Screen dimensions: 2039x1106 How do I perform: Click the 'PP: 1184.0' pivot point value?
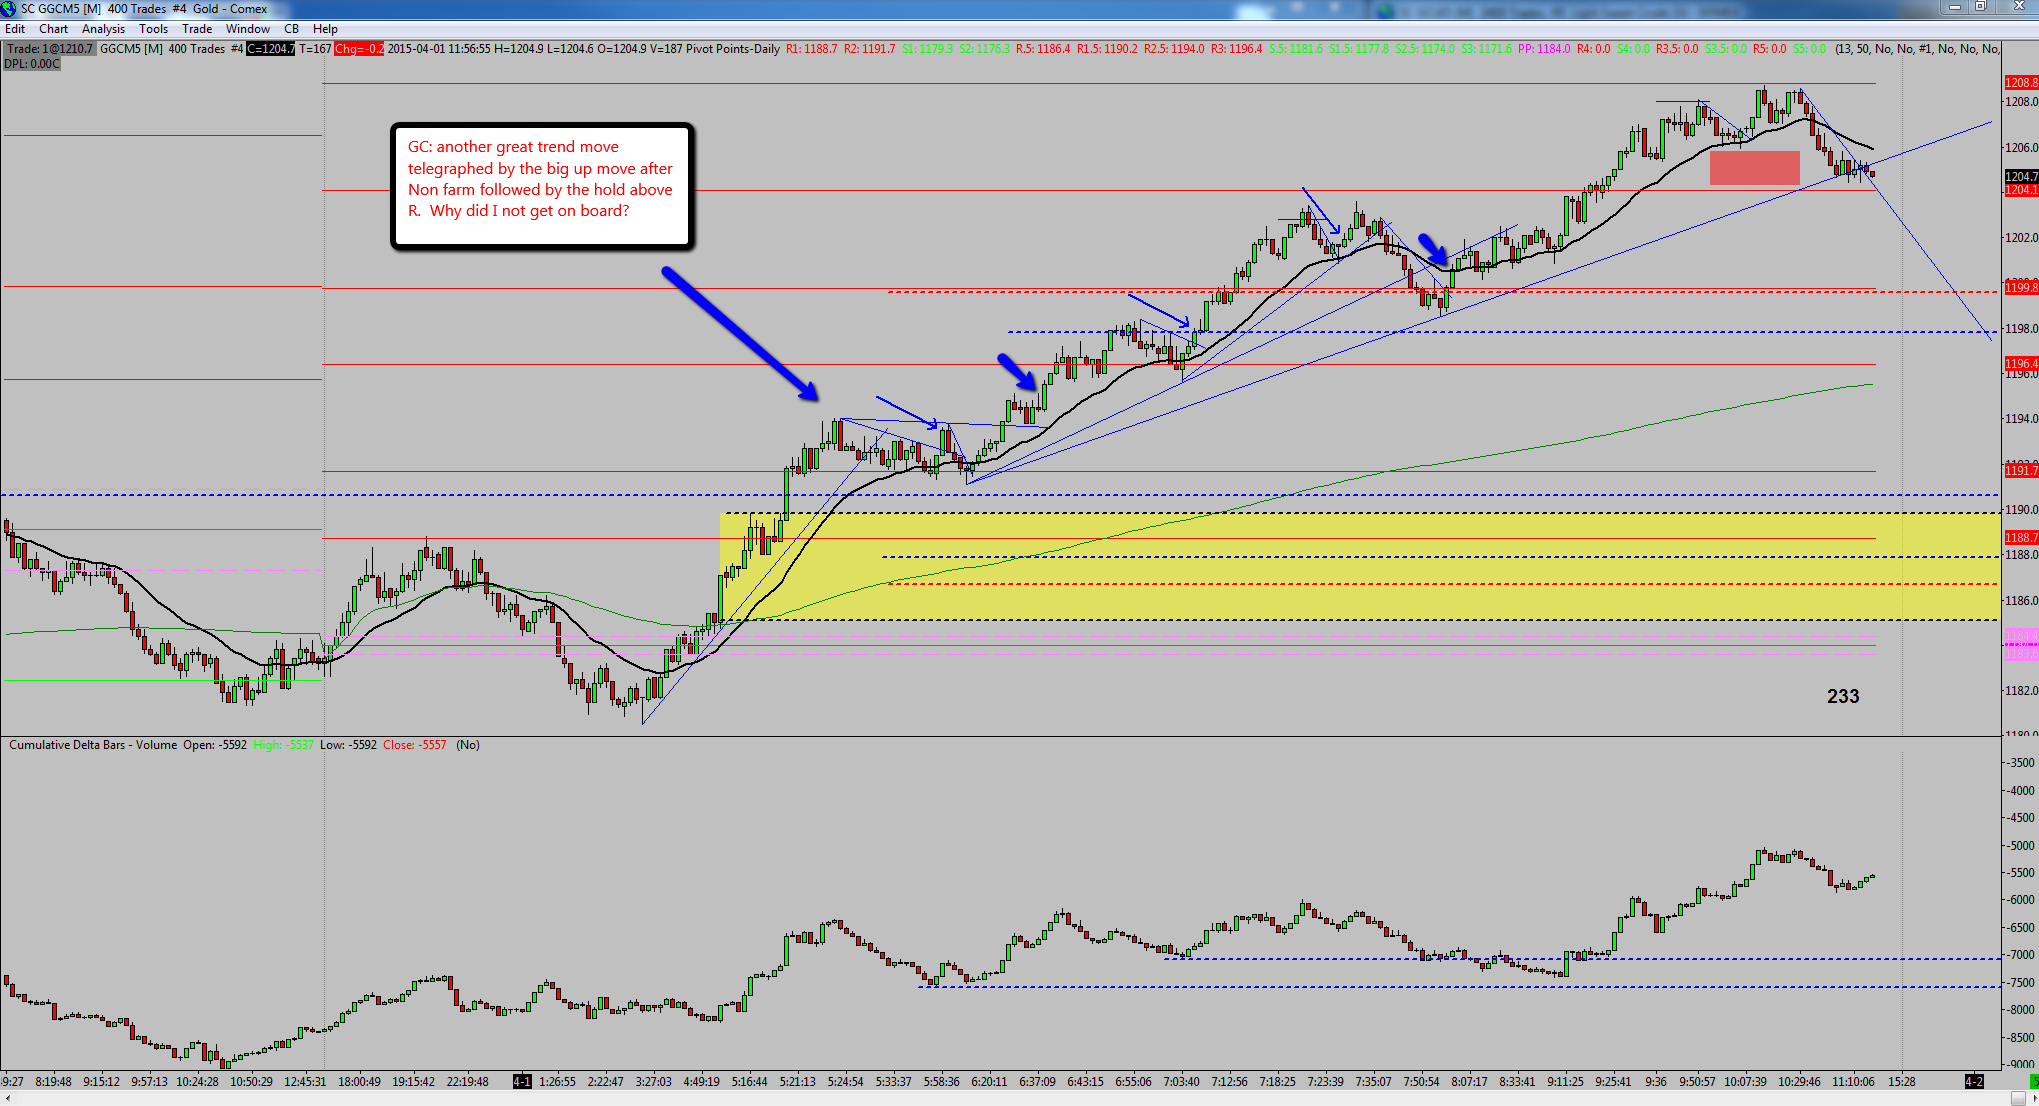coord(1544,49)
